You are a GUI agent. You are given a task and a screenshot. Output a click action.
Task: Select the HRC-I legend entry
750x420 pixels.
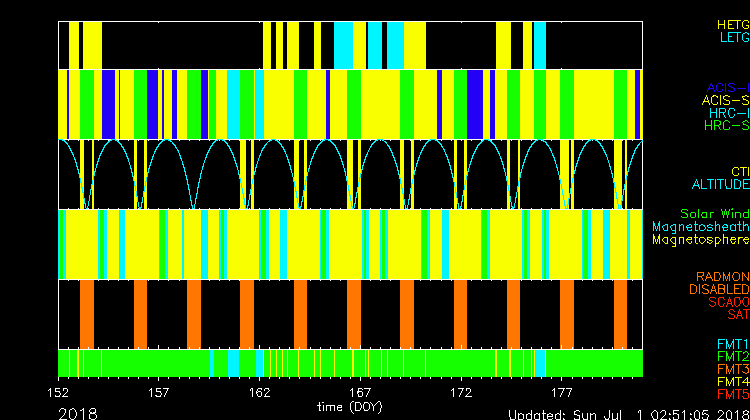coord(728,113)
